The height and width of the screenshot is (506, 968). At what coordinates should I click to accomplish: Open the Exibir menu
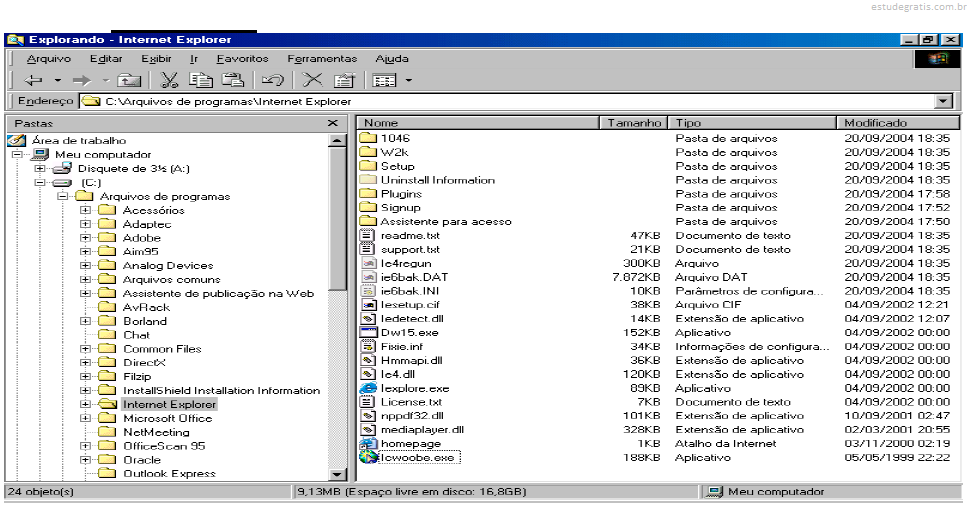[156, 59]
